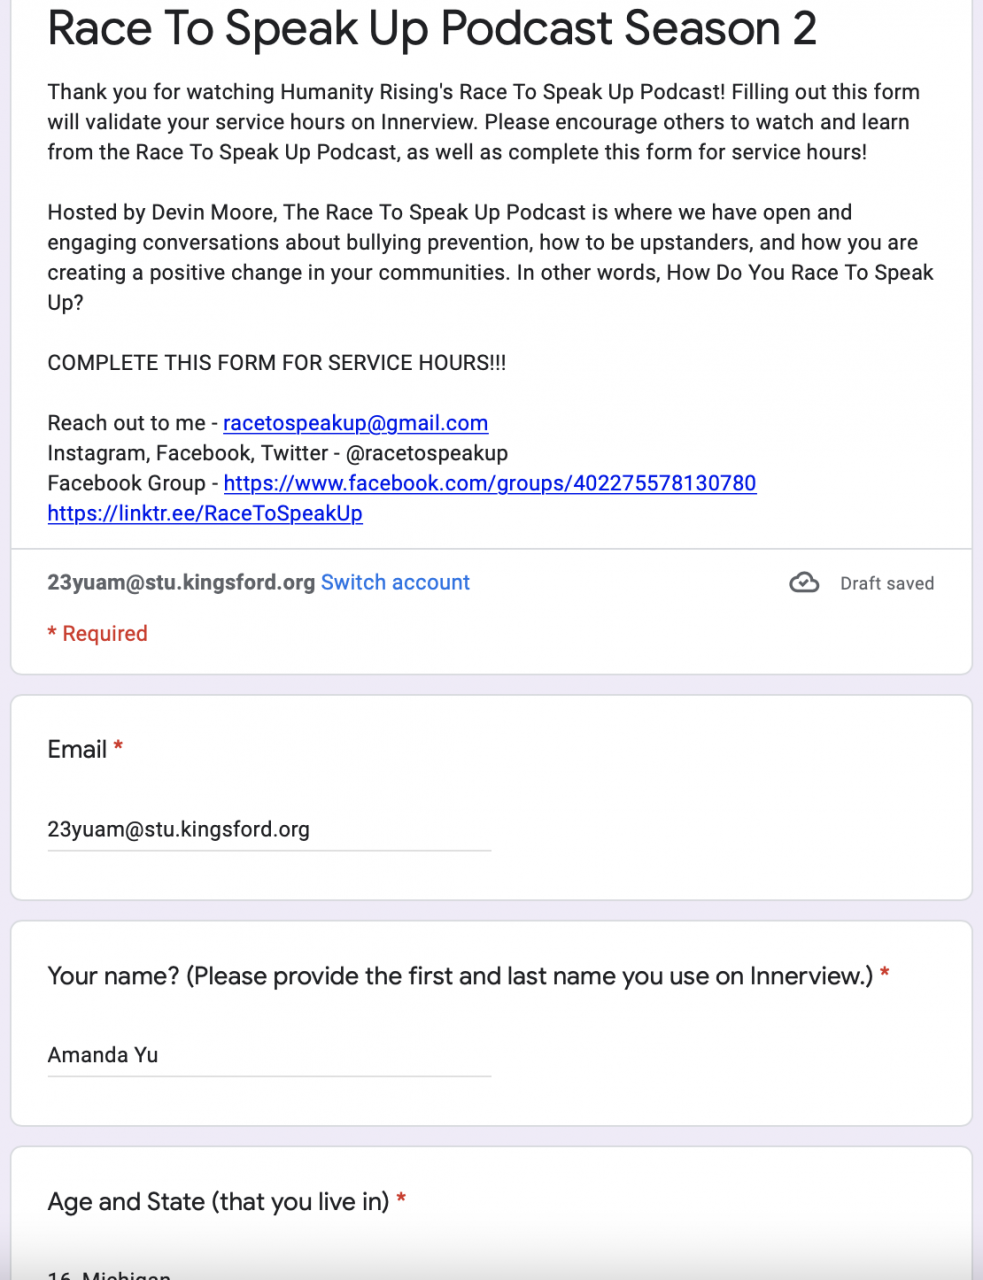Click the cloud Draft saved icon
Viewport: 983px width, 1280px height.
[804, 583]
